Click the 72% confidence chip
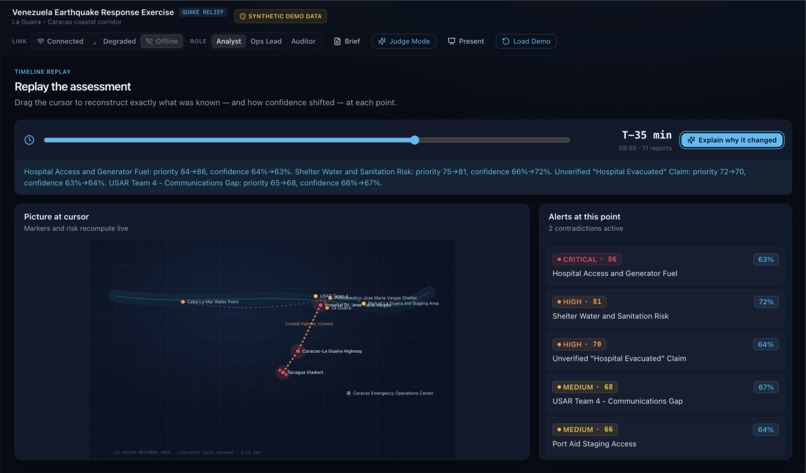This screenshot has width=806, height=473. click(765, 302)
